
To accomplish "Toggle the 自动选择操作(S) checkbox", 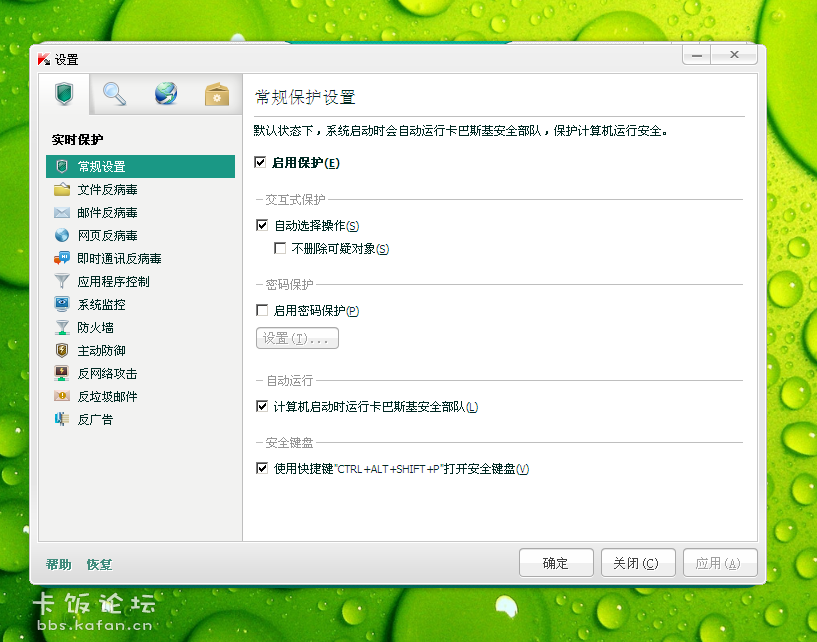I will [262, 225].
